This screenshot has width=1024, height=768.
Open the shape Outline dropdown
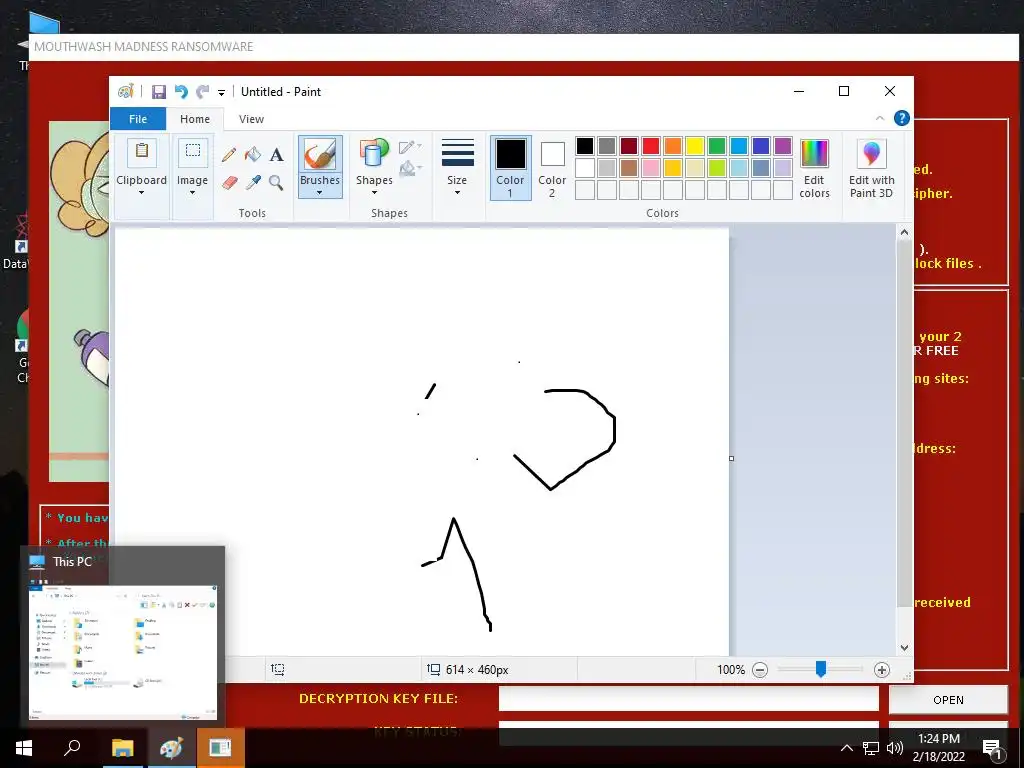(x=410, y=147)
